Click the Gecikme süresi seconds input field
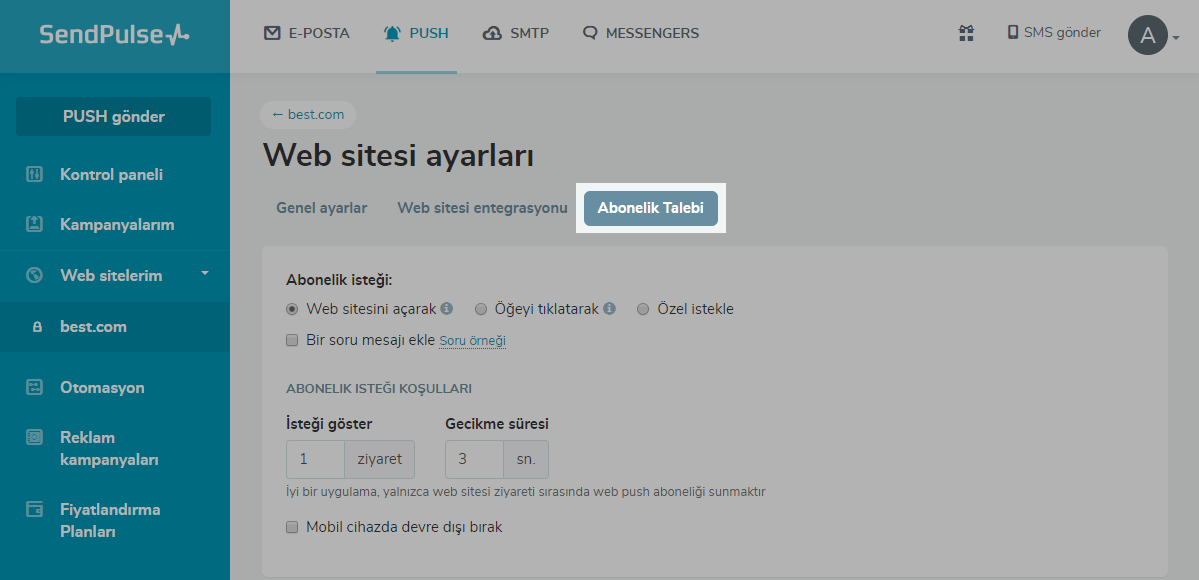Screen dimensions: 1199x580 pyautogui.click(x=475, y=459)
